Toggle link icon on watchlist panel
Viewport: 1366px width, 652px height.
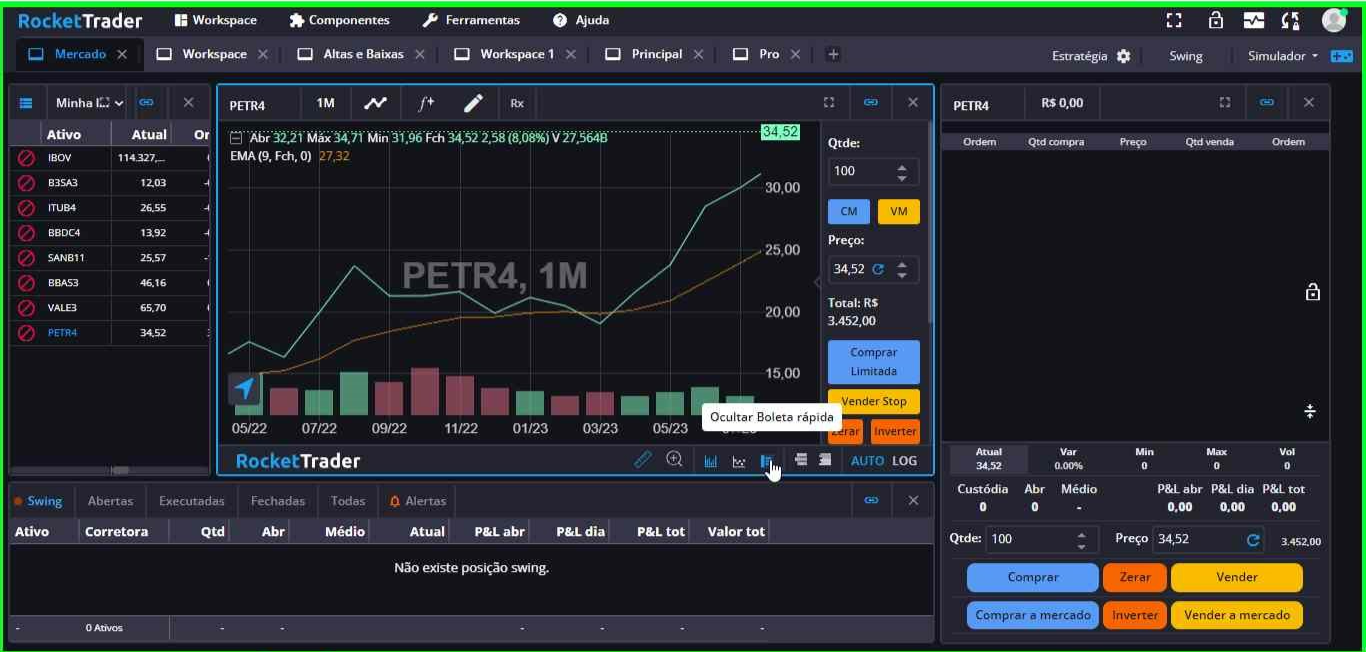[x=147, y=102]
